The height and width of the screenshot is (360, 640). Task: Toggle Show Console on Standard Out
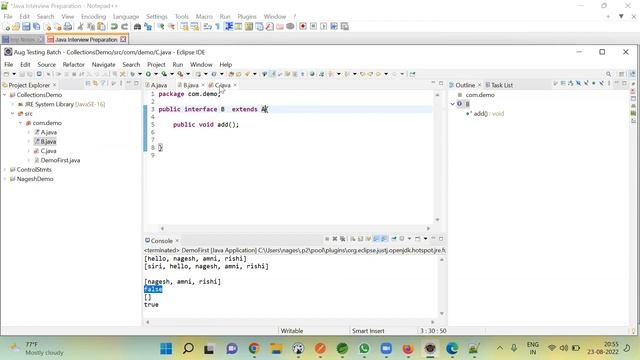(x=377, y=239)
